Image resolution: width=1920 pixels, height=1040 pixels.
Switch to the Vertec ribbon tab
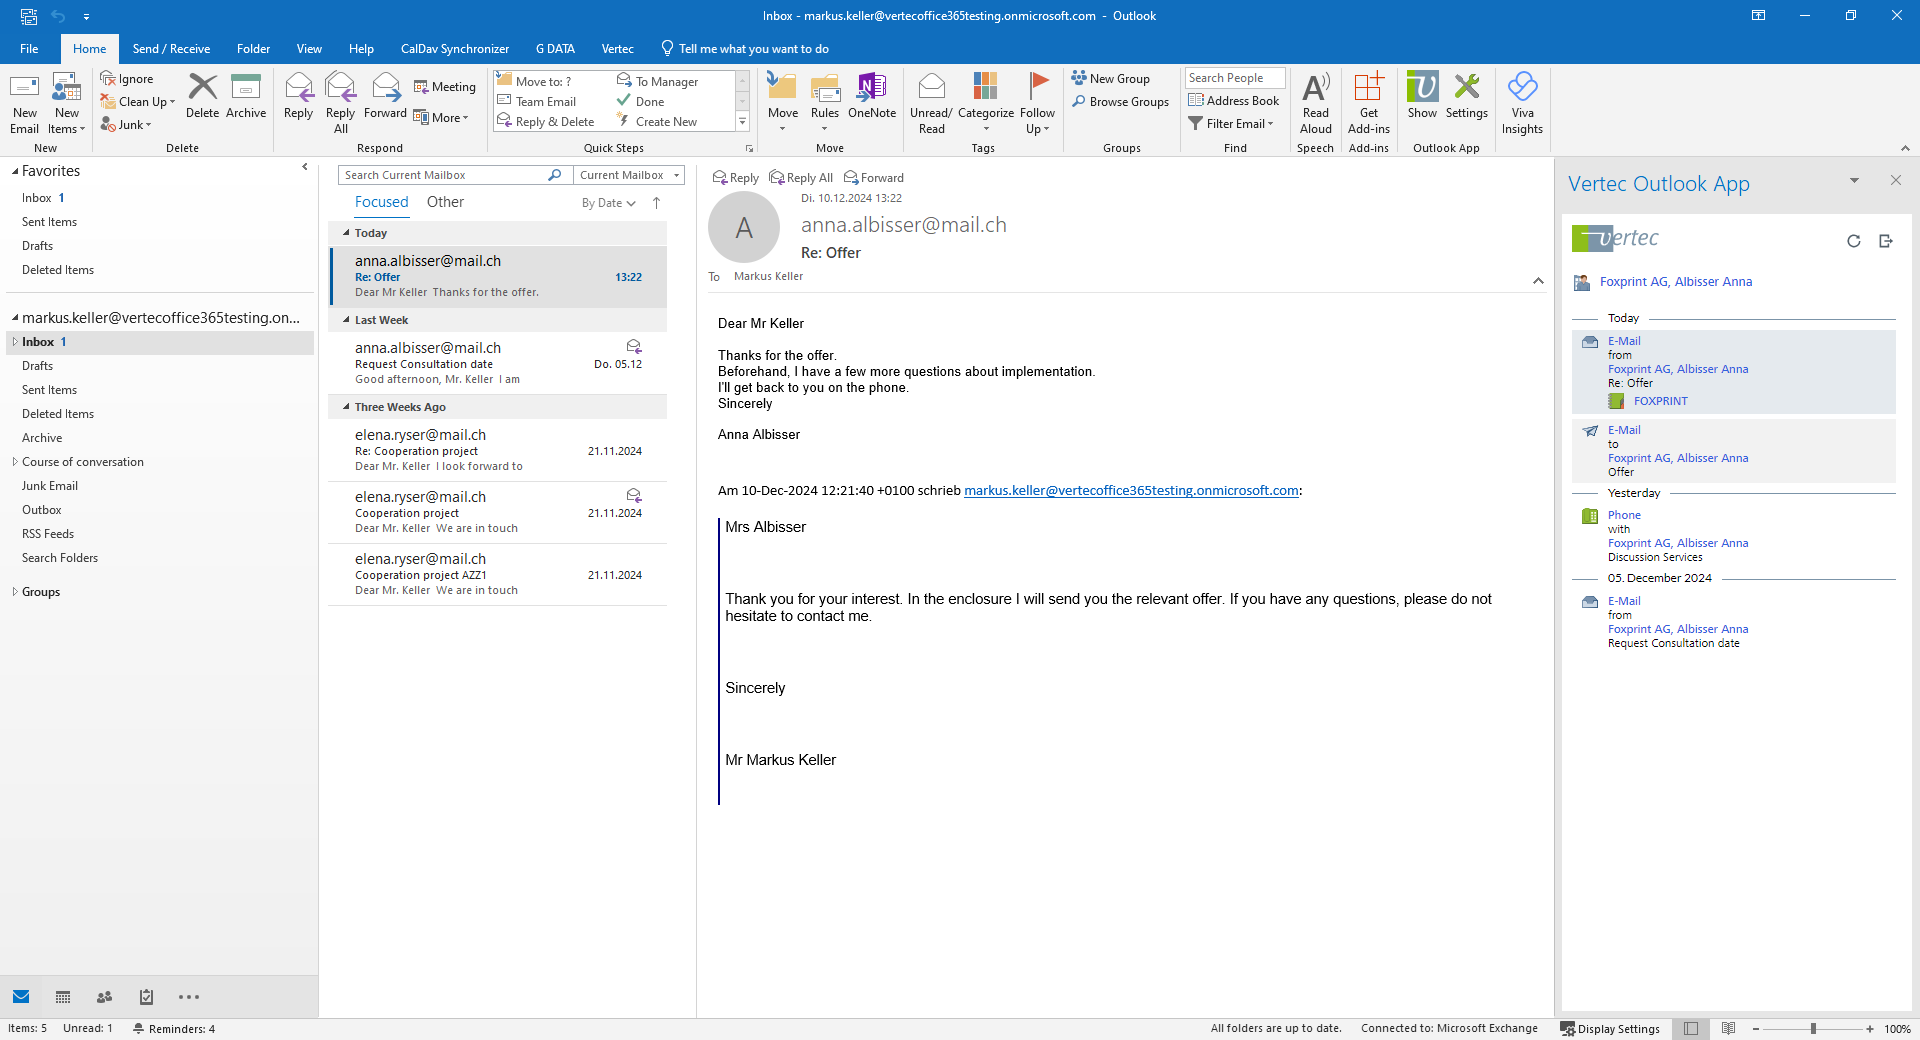coord(617,48)
